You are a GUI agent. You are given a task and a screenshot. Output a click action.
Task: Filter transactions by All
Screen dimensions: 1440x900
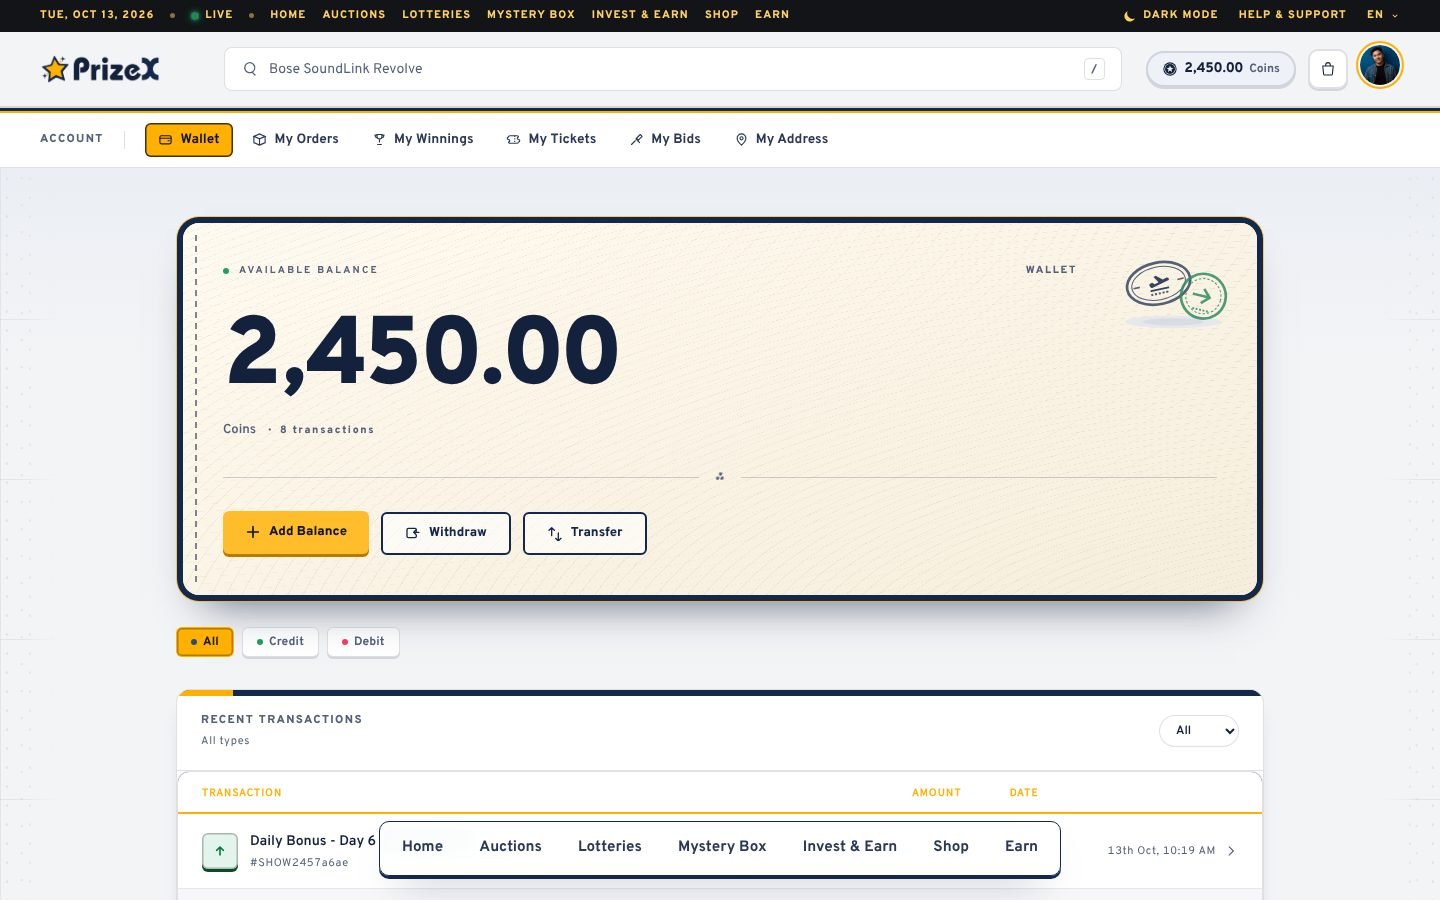205,642
